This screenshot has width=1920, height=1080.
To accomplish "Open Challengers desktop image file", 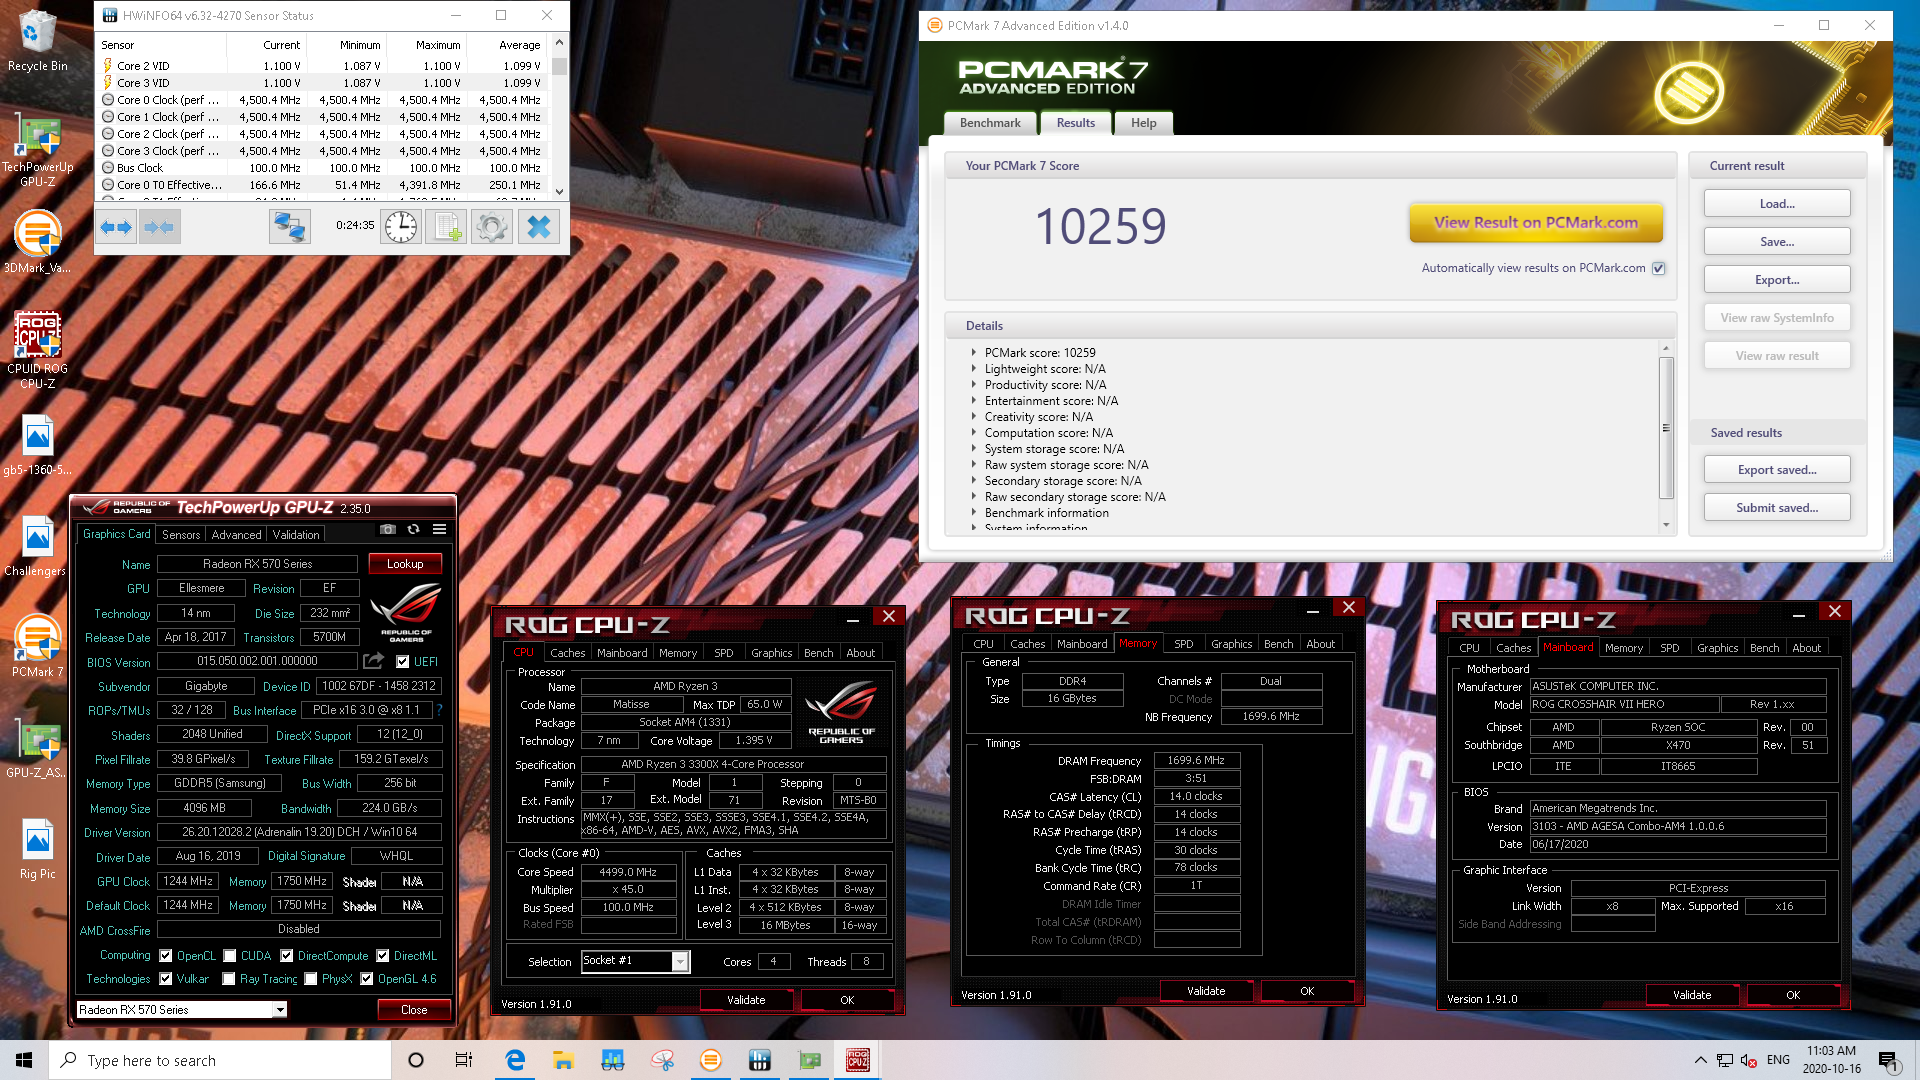I will pos(37,546).
